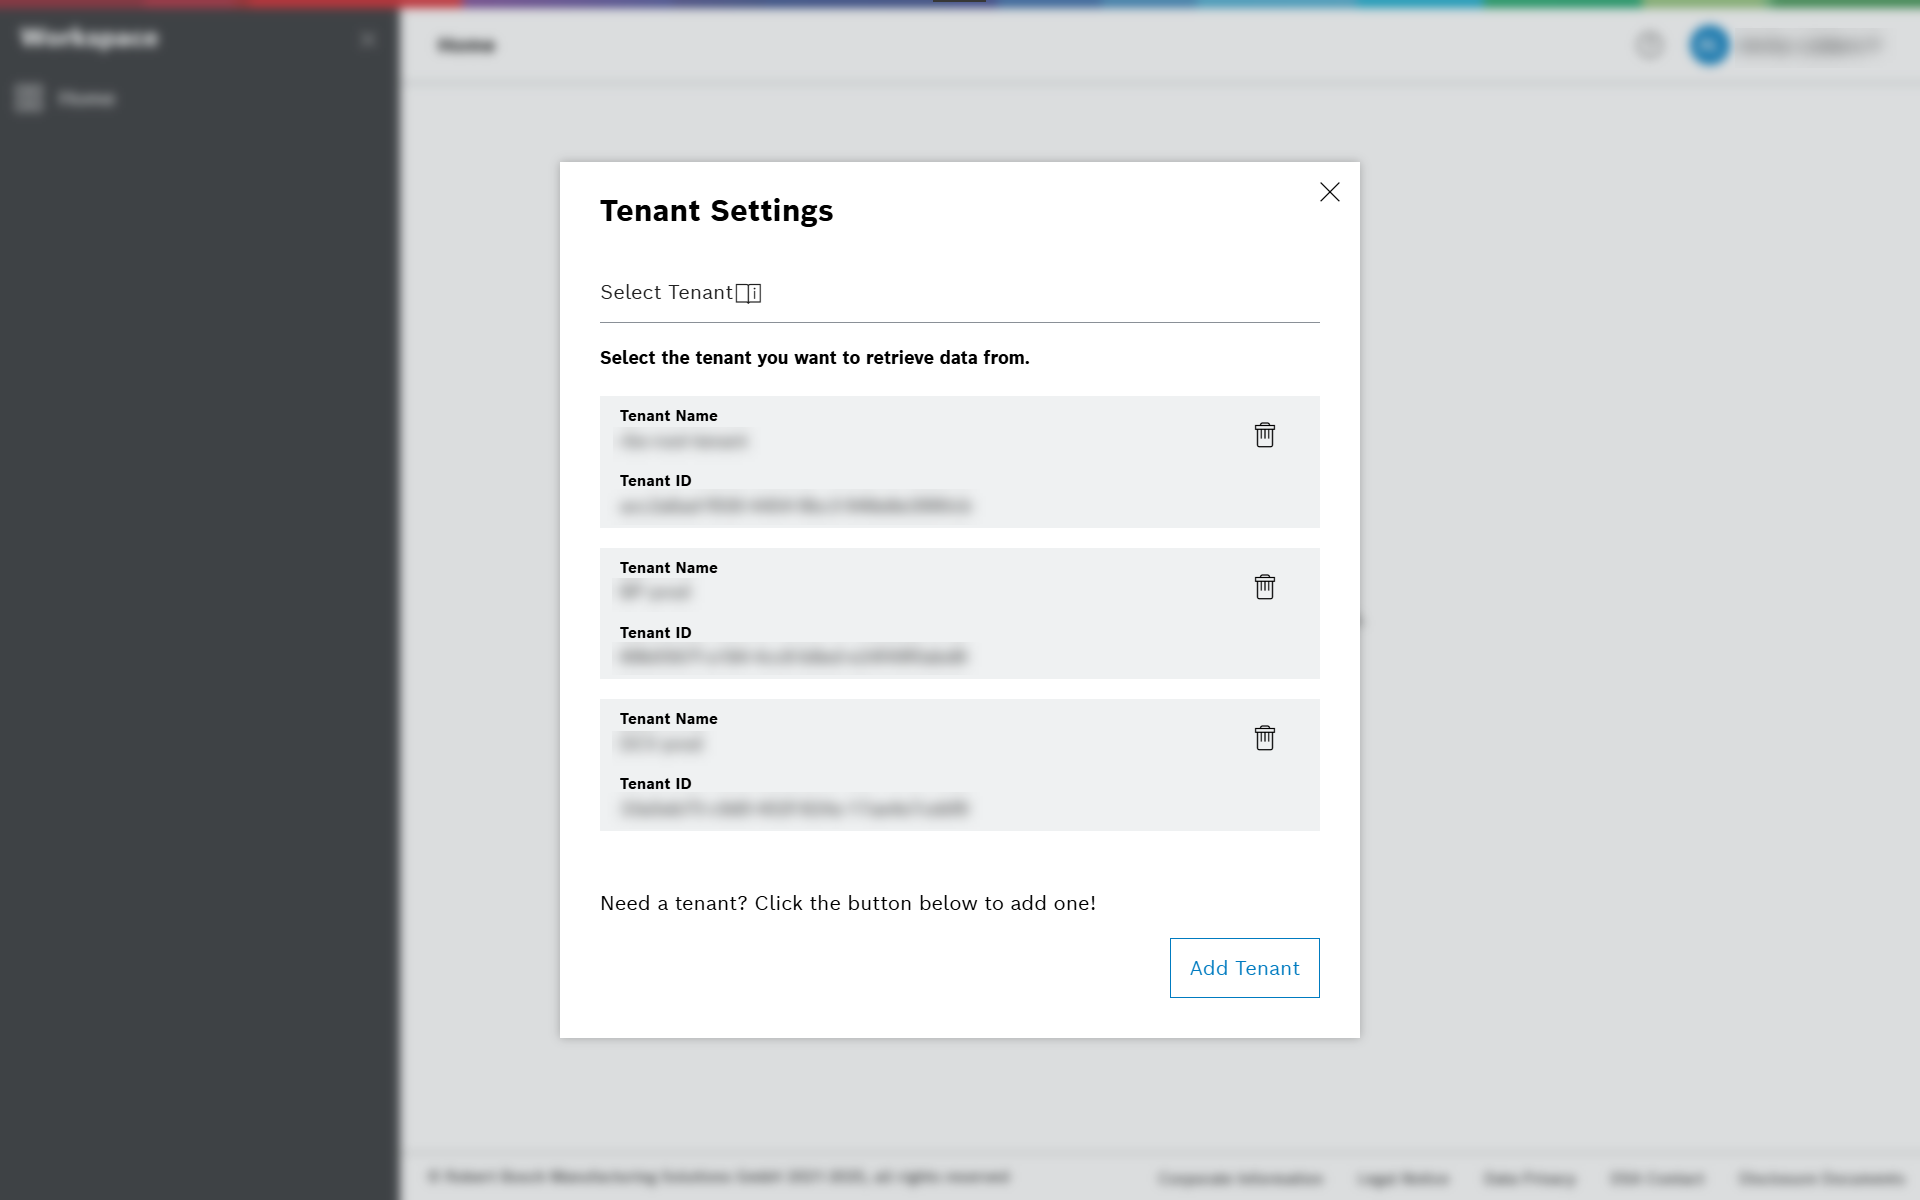
Task: Click the grid icon beside Home in sidebar
Action: [28, 98]
